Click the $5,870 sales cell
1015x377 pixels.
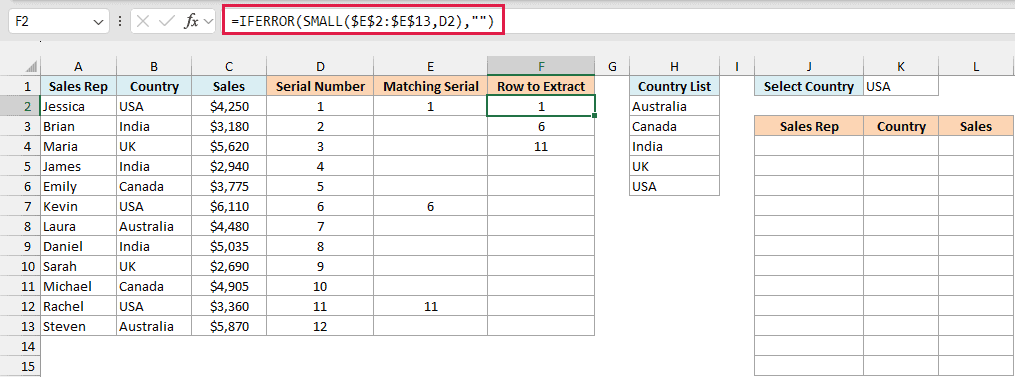(229, 326)
